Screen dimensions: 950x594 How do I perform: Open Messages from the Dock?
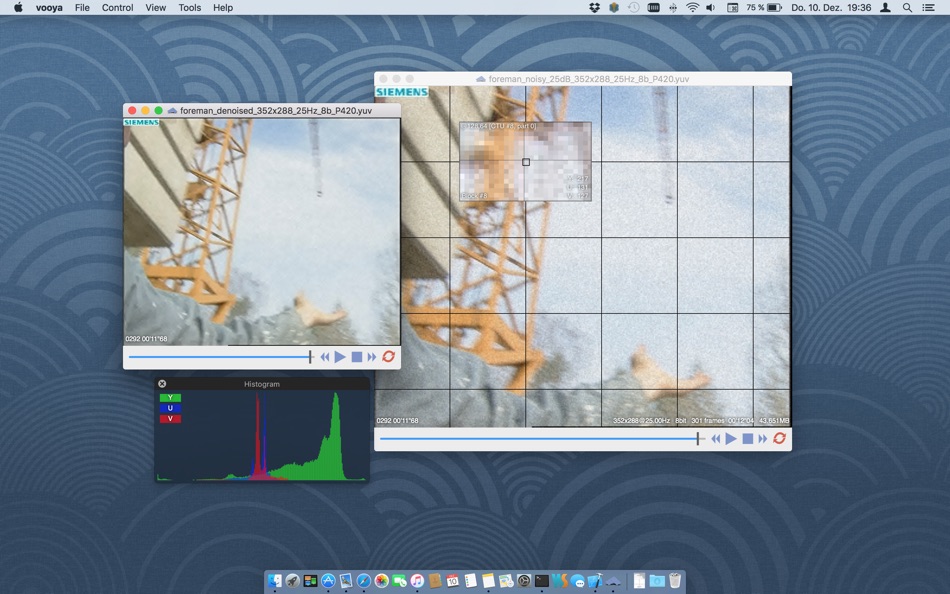[x=577, y=581]
